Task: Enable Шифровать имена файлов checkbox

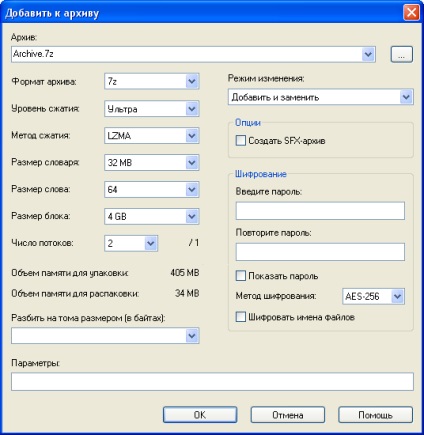Action: (241, 316)
